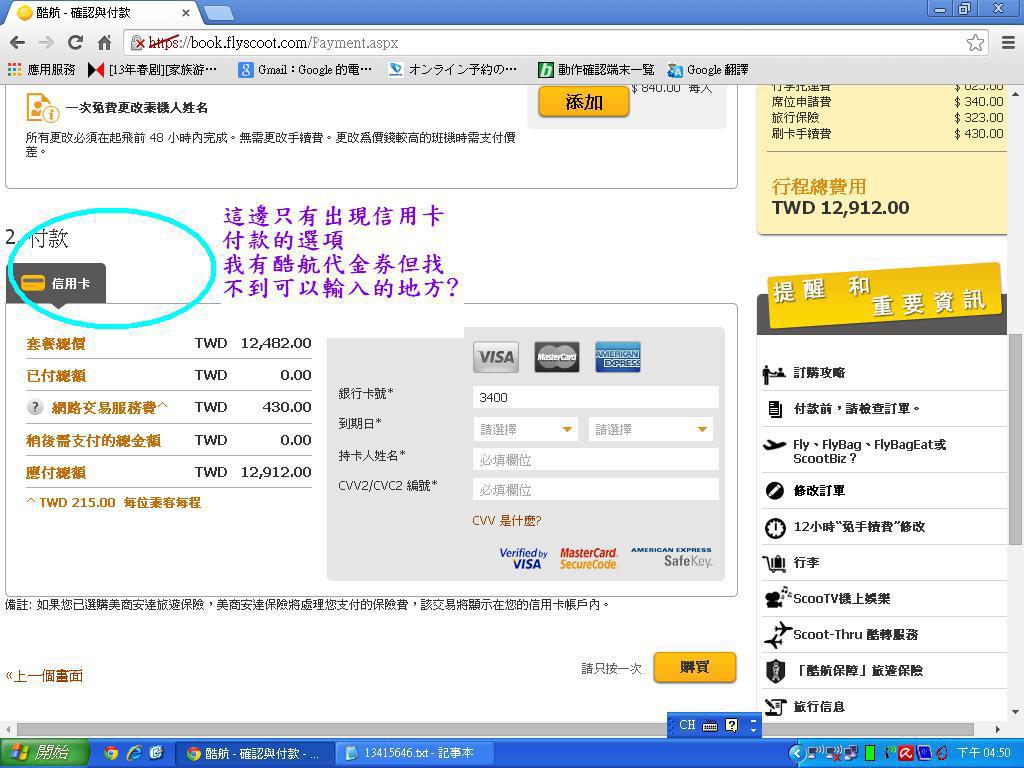Open the CVV 是什麼? link
1024x768 pixels.
[507, 520]
